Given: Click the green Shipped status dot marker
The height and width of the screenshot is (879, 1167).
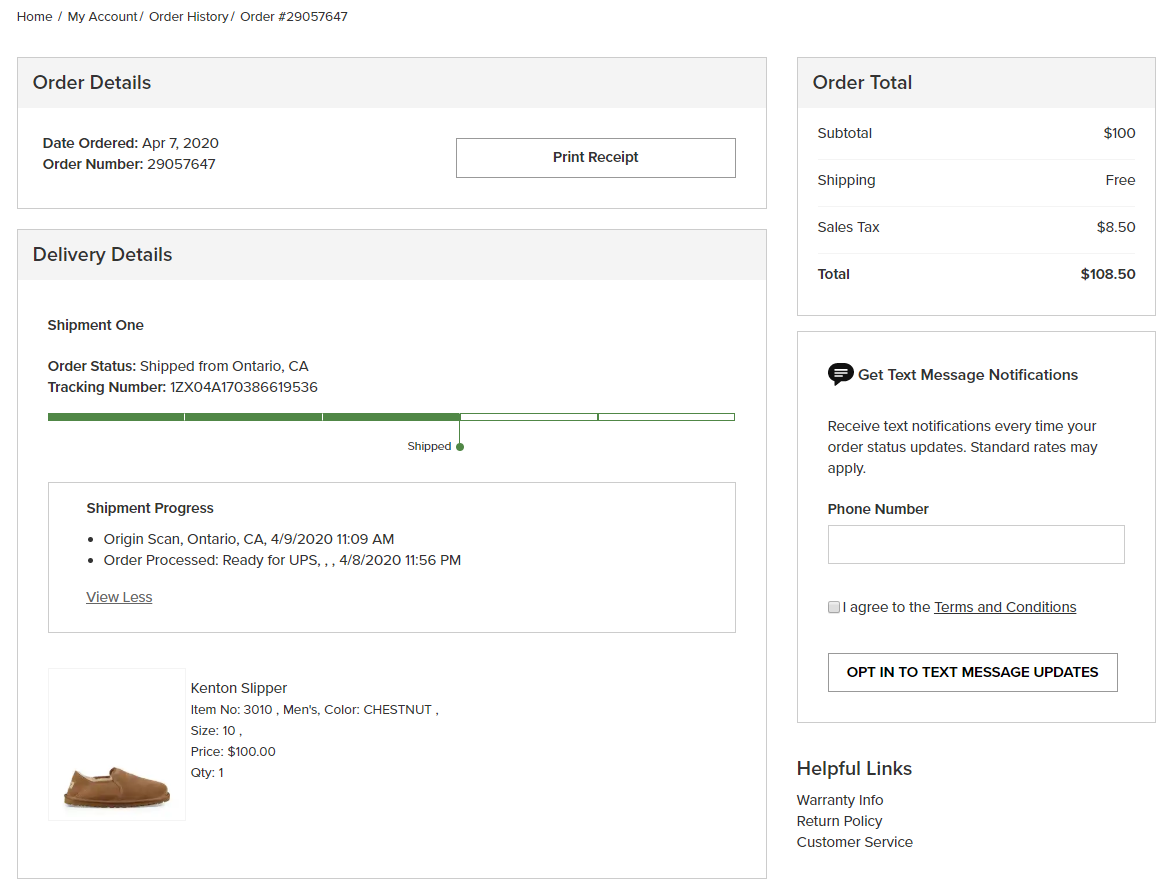Looking at the screenshot, I should click(x=460, y=447).
